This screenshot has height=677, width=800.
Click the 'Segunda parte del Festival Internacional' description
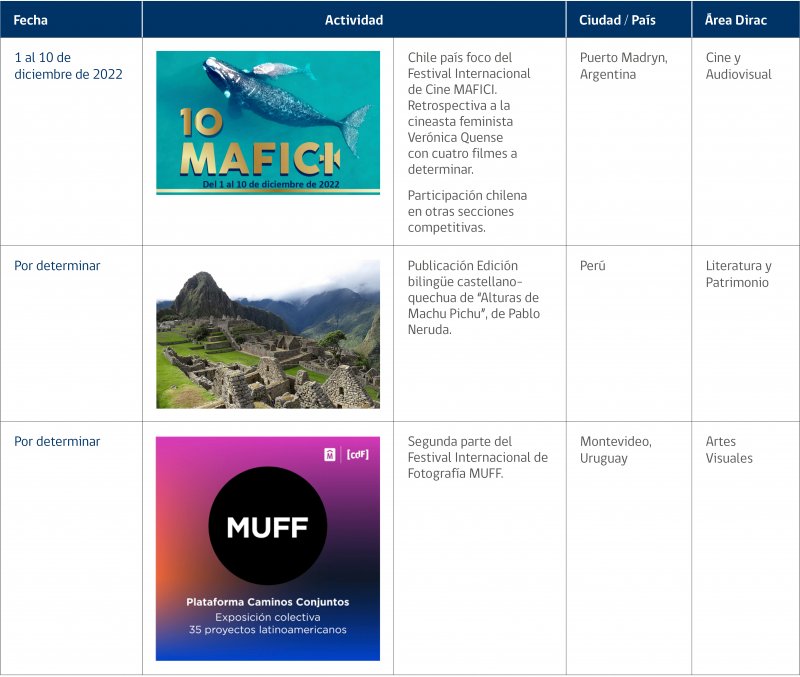click(478, 457)
